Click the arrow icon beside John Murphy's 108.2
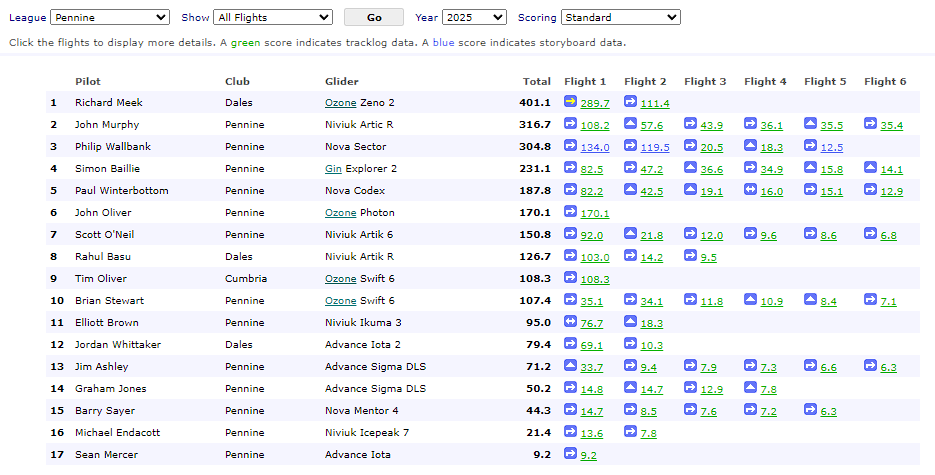 (x=570, y=124)
